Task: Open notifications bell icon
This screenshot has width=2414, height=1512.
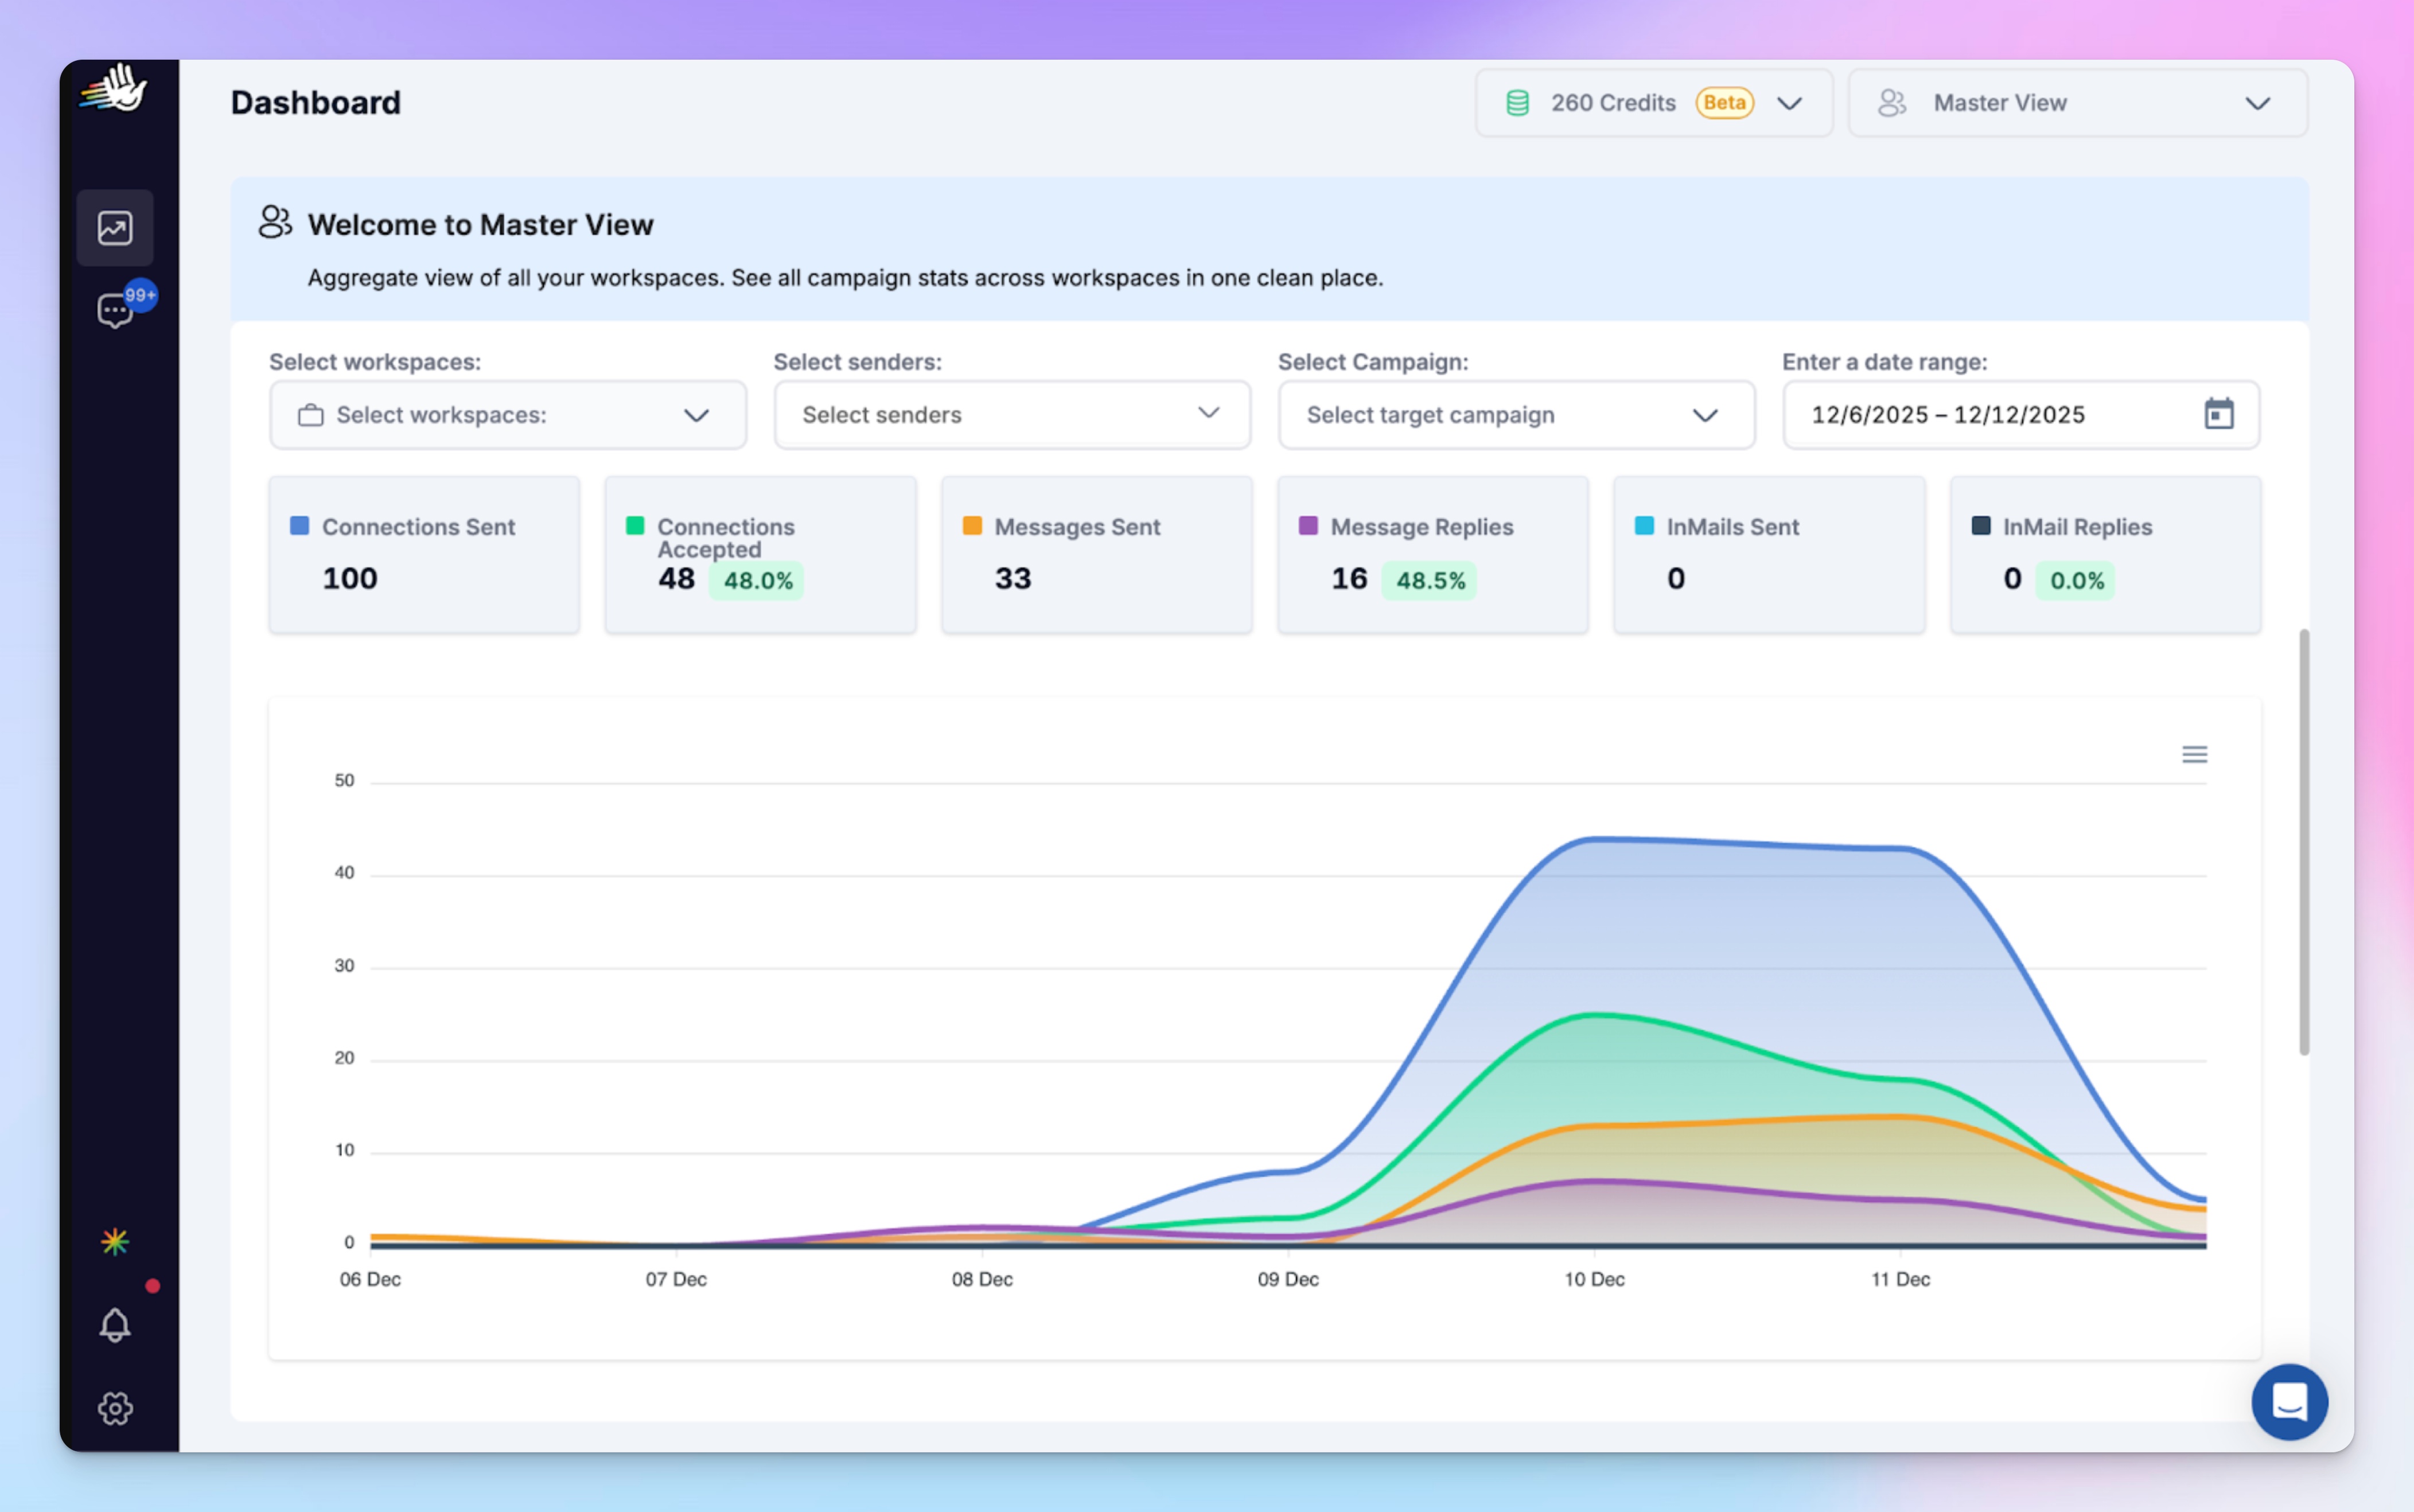Action: [x=115, y=1325]
